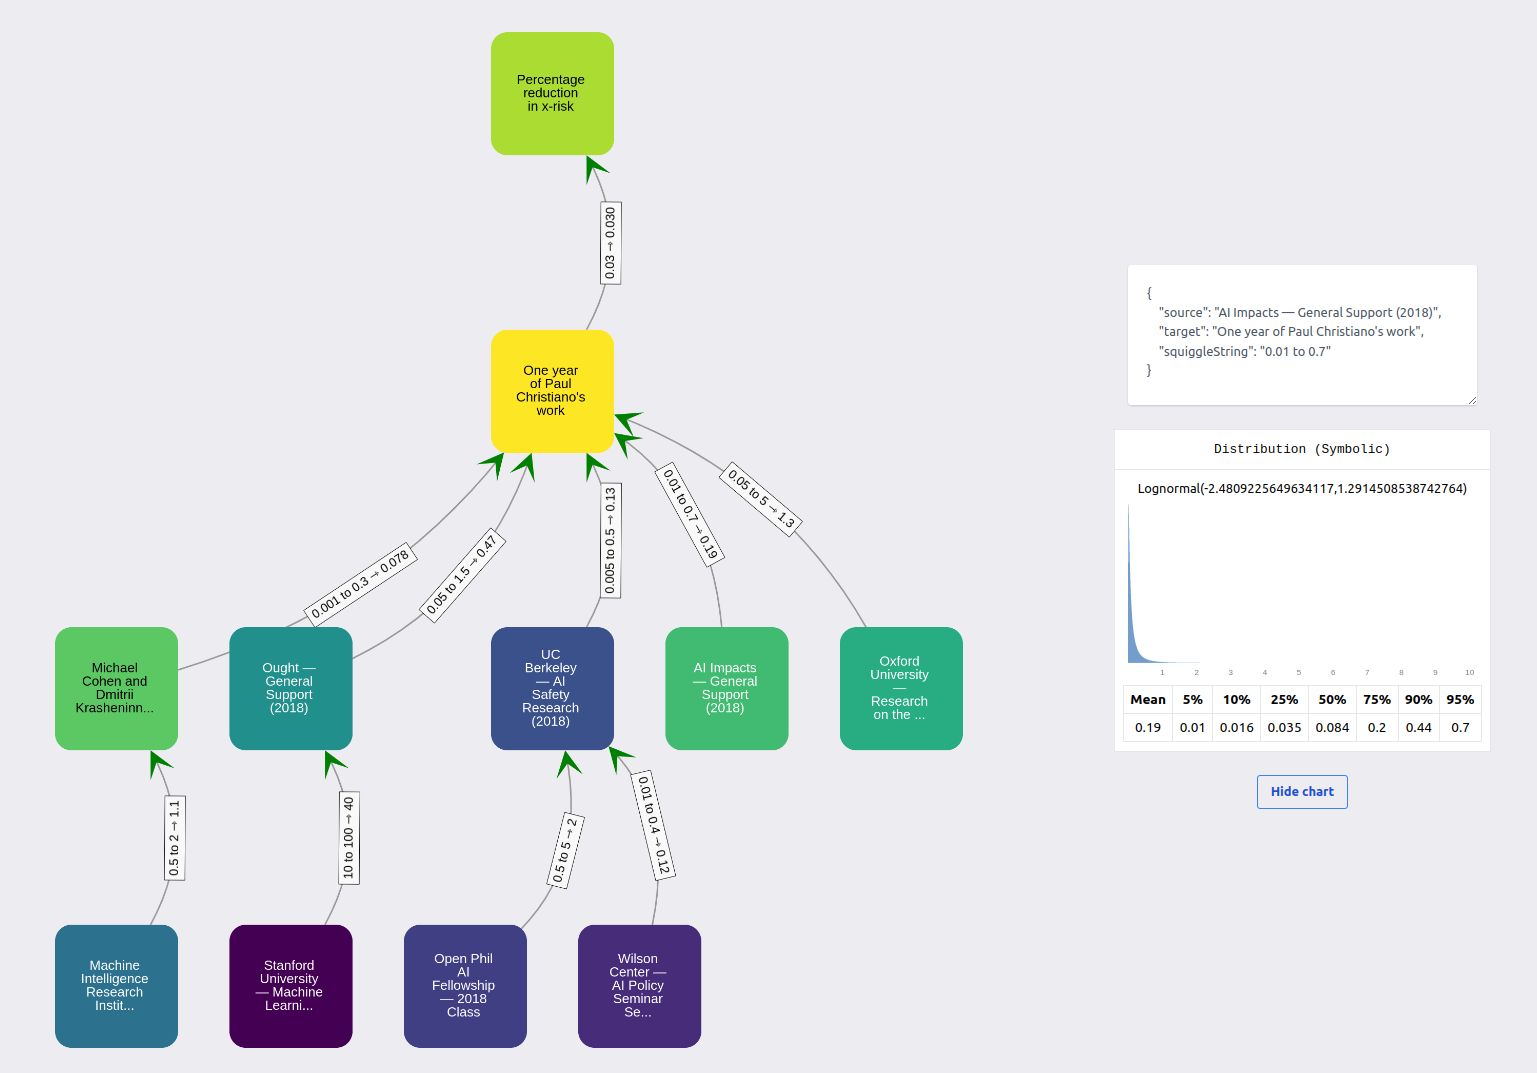Select the 90% value 0.44 cell
Viewport: 1537px width, 1073px height.
click(x=1418, y=727)
